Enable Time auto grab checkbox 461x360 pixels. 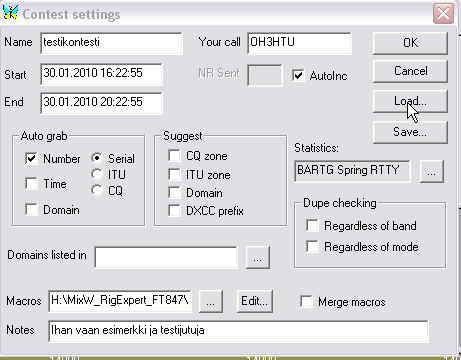point(31,183)
